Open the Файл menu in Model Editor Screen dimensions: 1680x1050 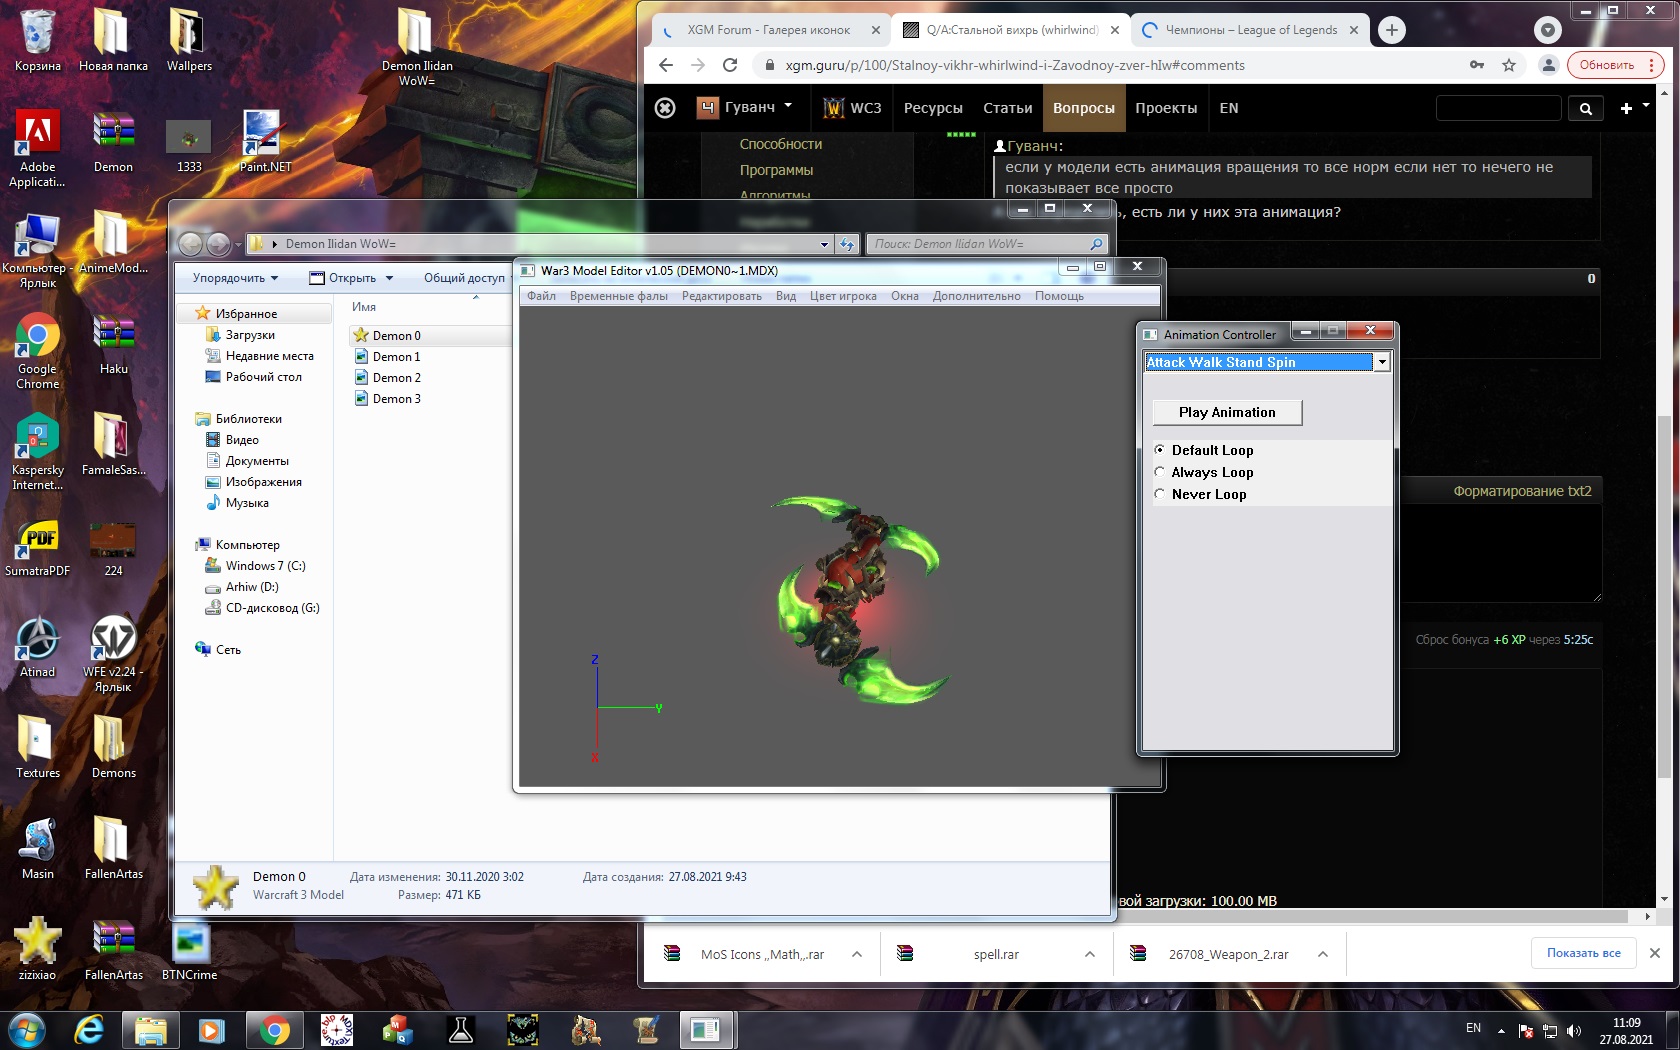click(541, 296)
